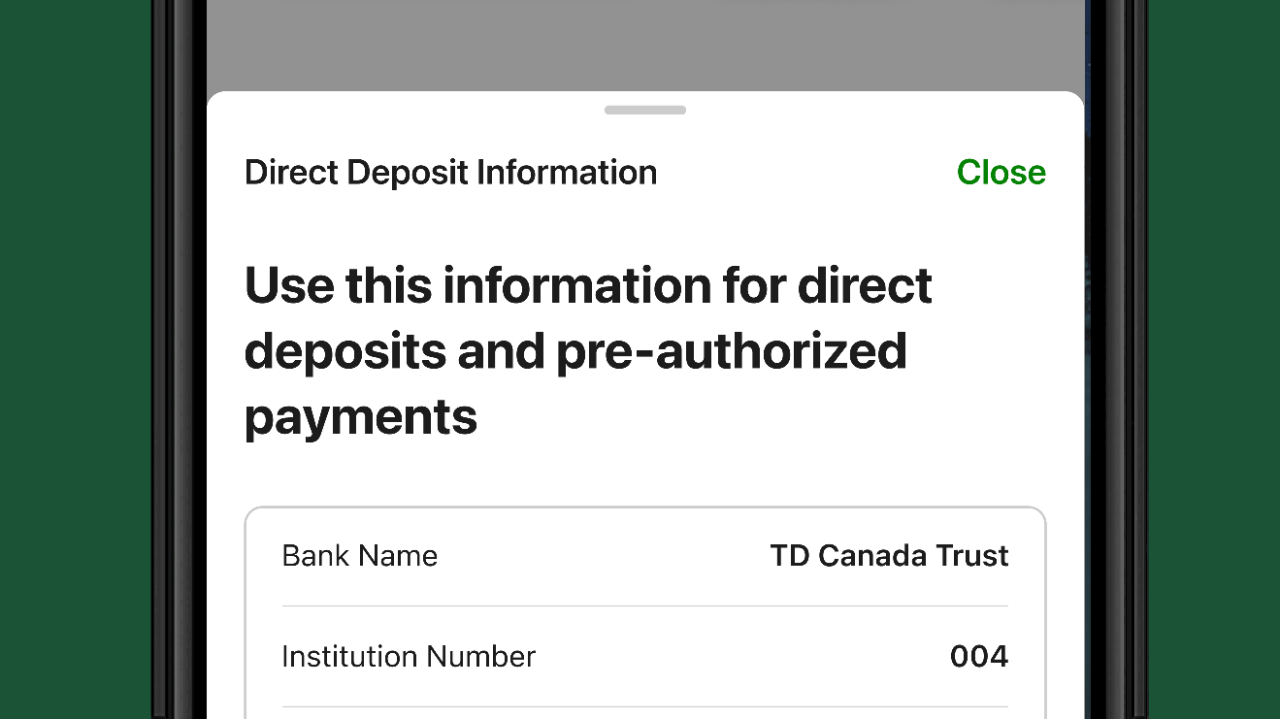The width and height of the screenshot is (1280, 719).
Task: Tap the divider line under Bank Name
Action: (645, 605)
